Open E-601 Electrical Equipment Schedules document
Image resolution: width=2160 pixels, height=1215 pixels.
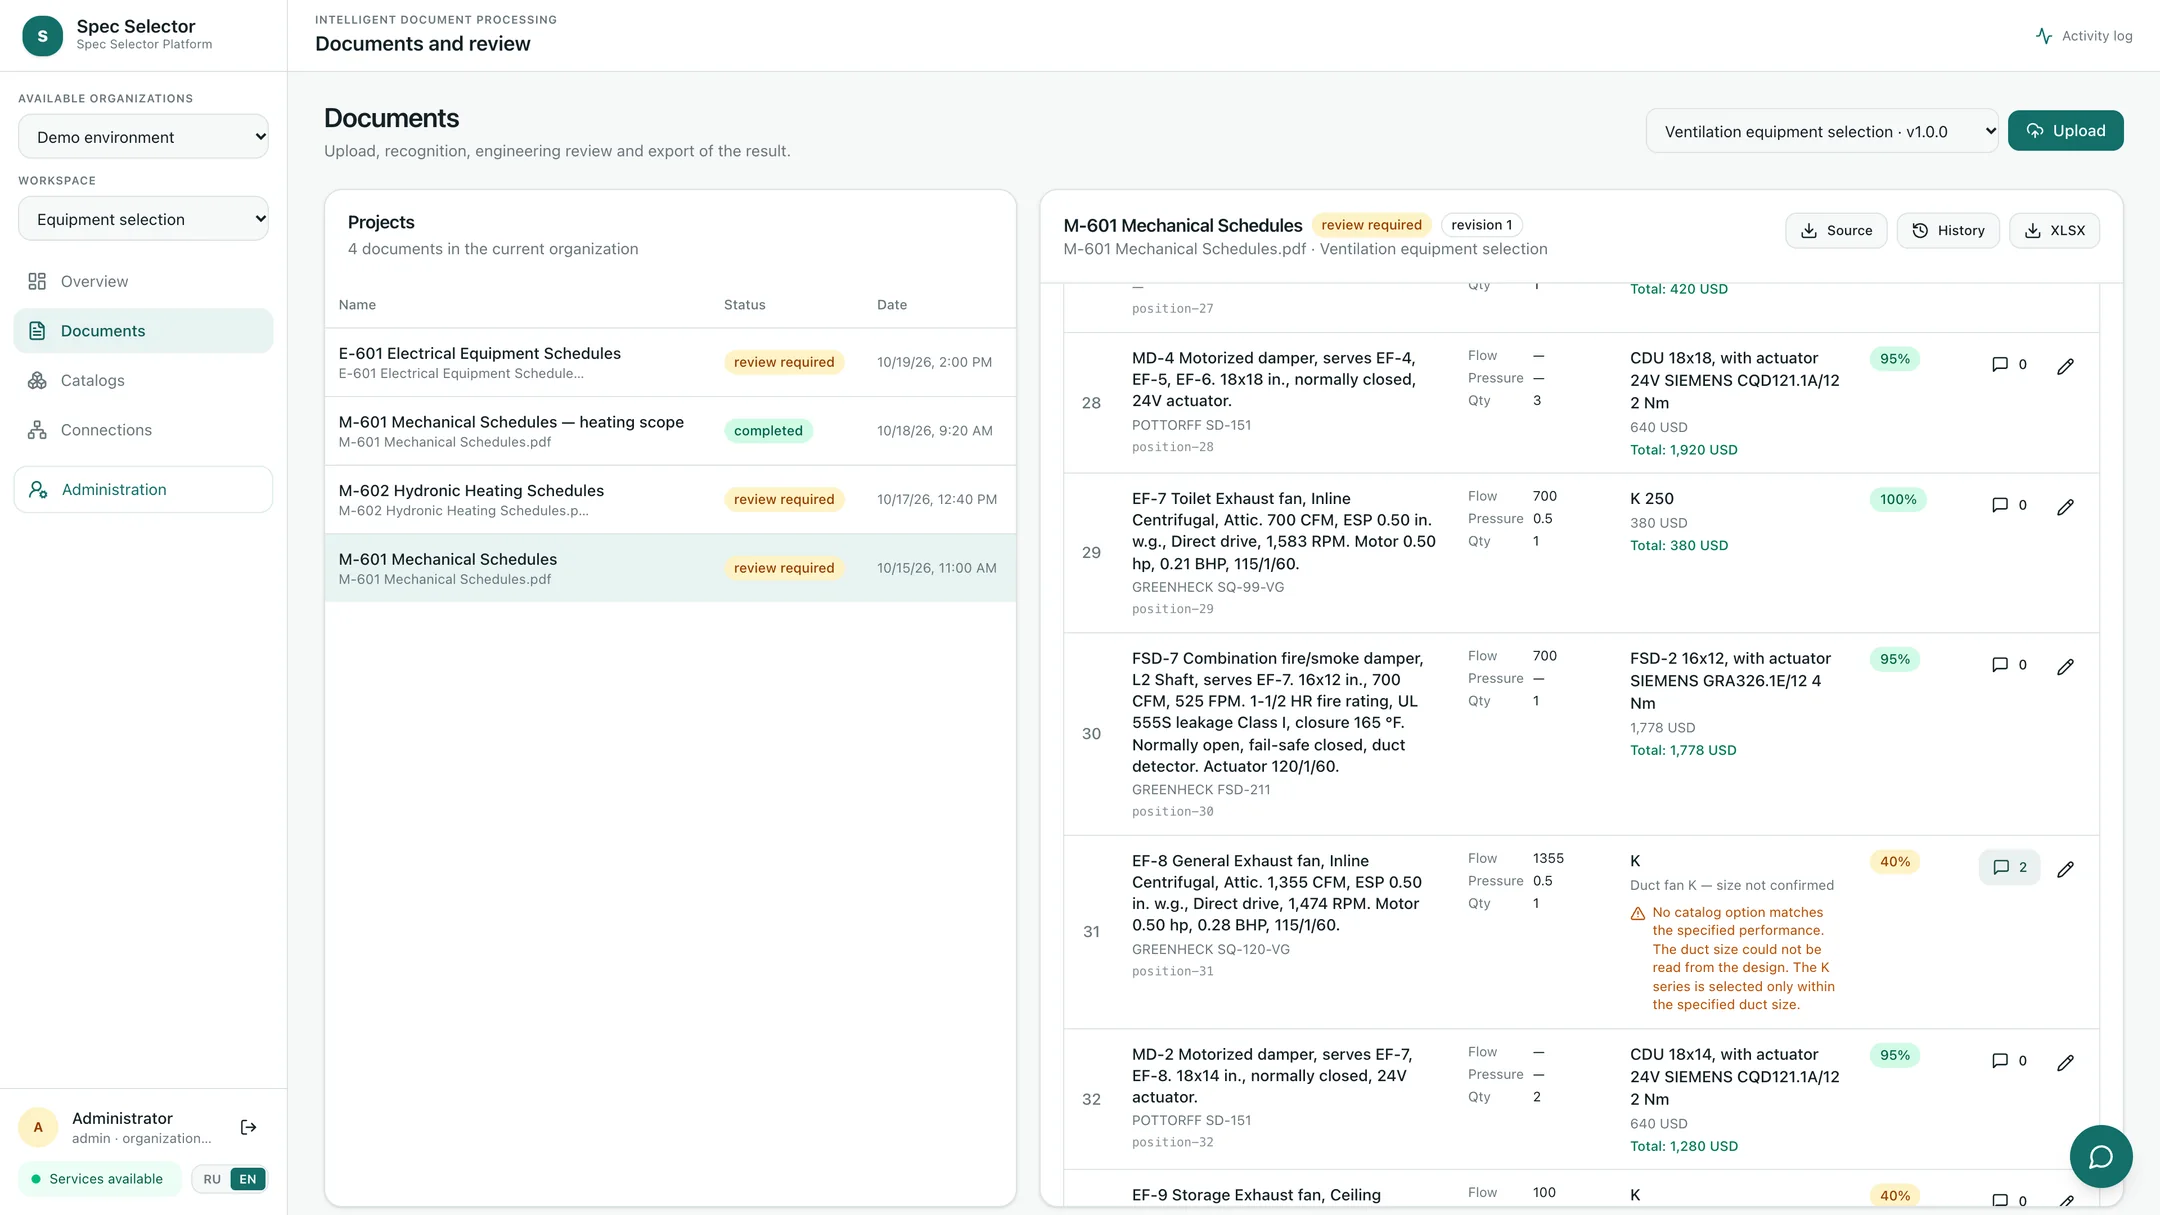click(x=670, y=362)
